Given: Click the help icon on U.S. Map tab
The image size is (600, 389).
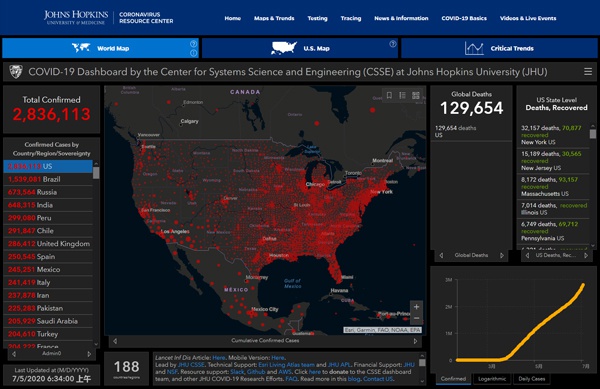Looking at the screenshot, I should (x=393, y=44).
